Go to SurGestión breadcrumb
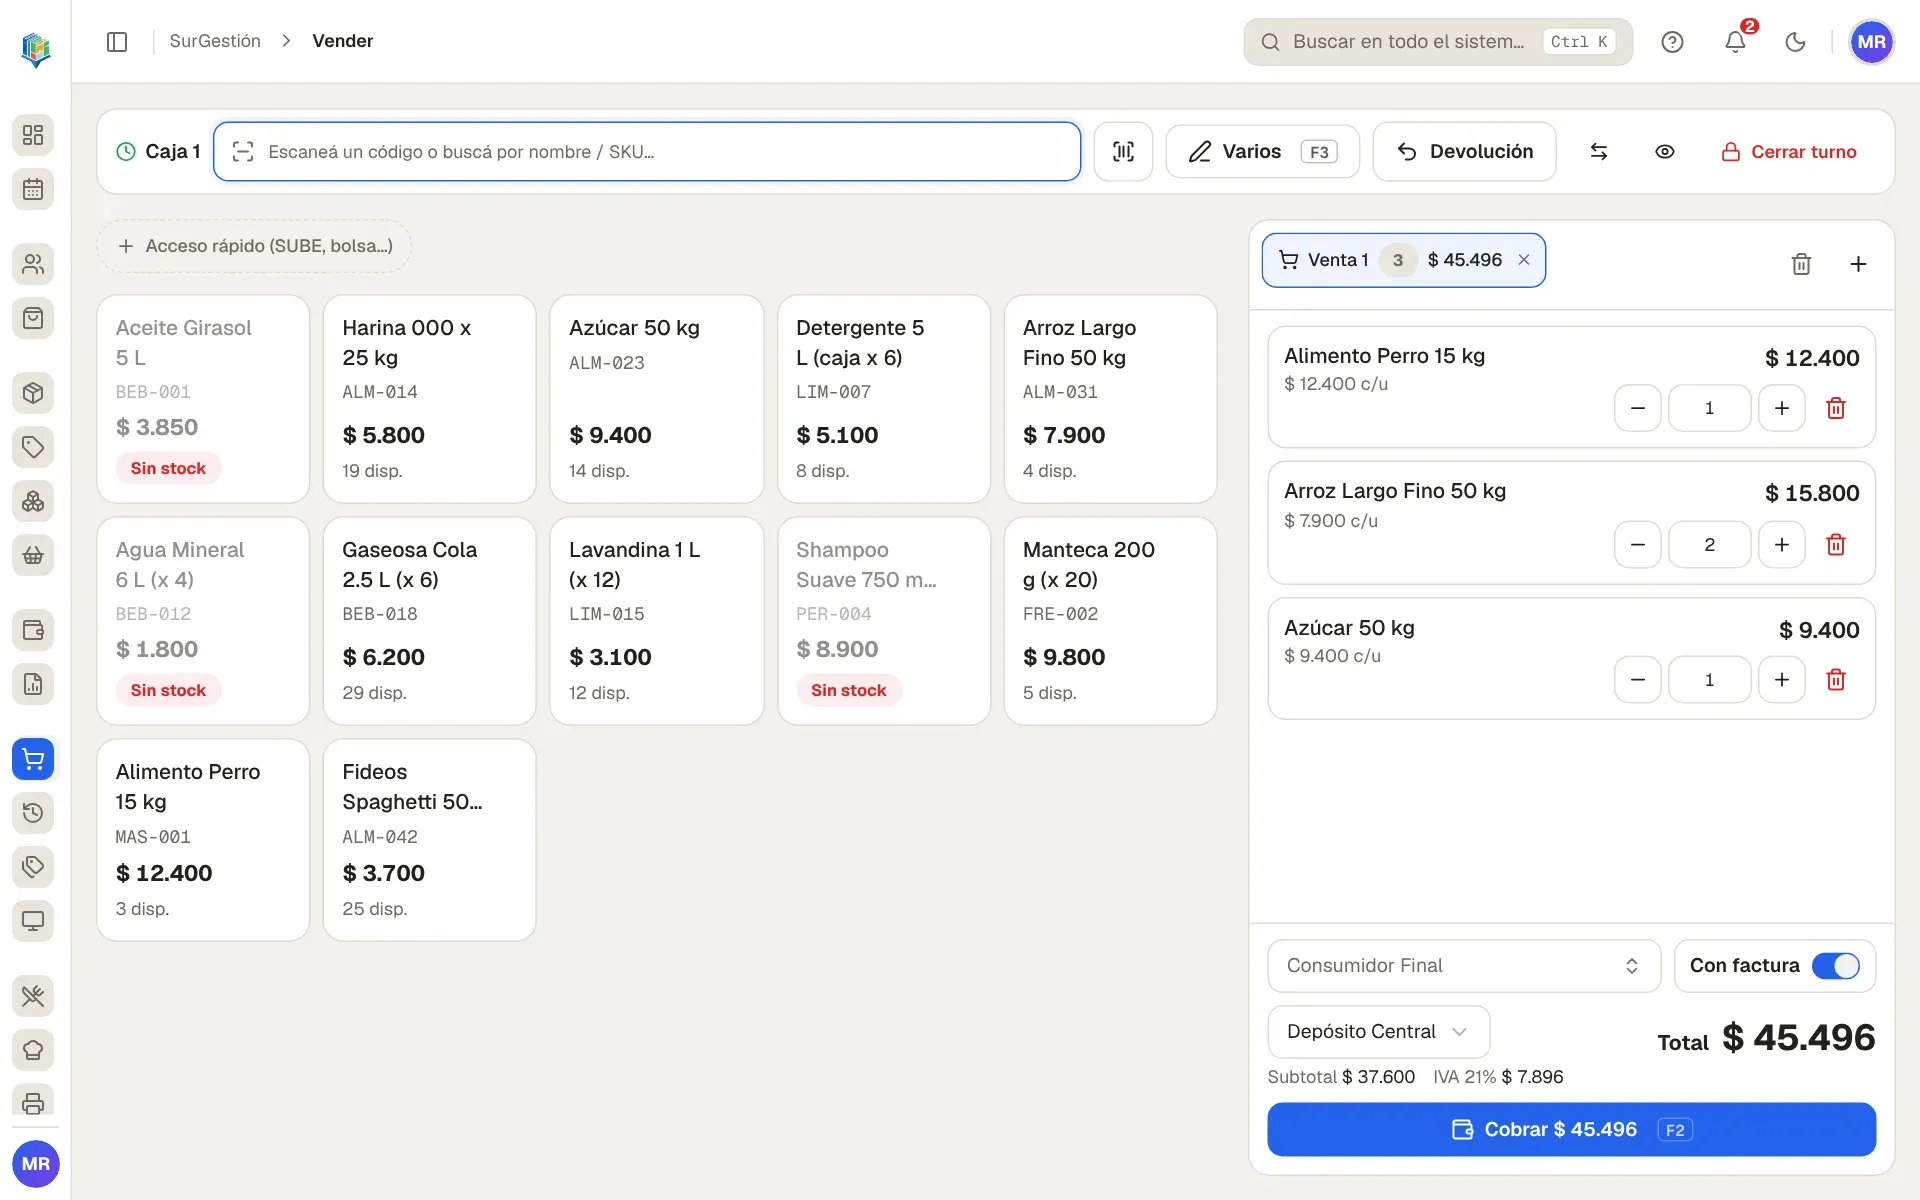Image resolution: width=1920 pixels, height=1200 pixels. click(215, 41)
